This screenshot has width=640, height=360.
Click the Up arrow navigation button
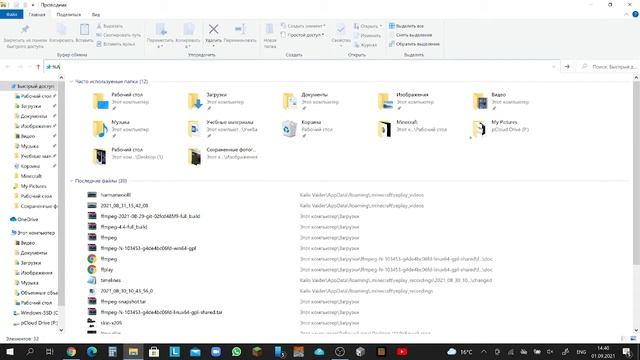(38, 67)
